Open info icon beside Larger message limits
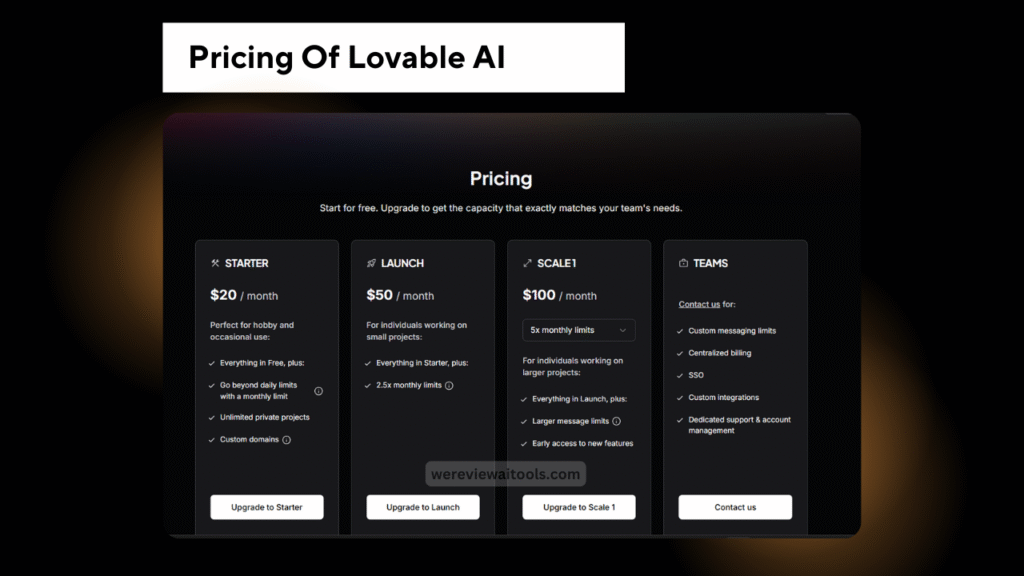The image size is (1024, 576). (616, 421)
